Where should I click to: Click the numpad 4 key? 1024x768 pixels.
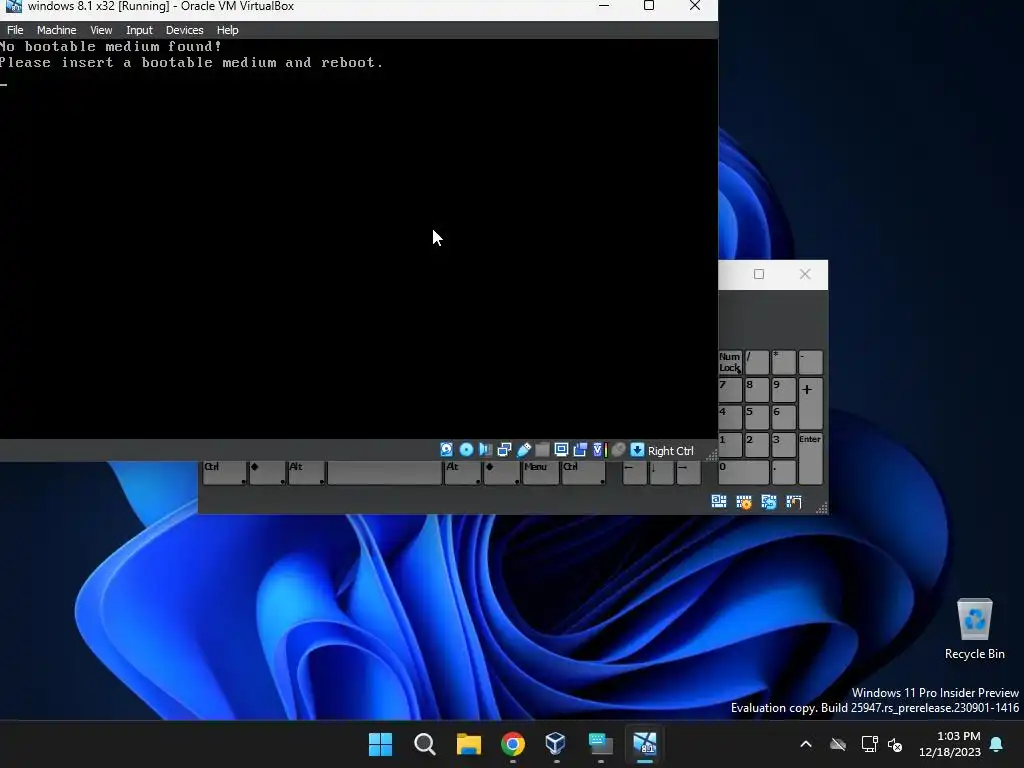[730, 417]
